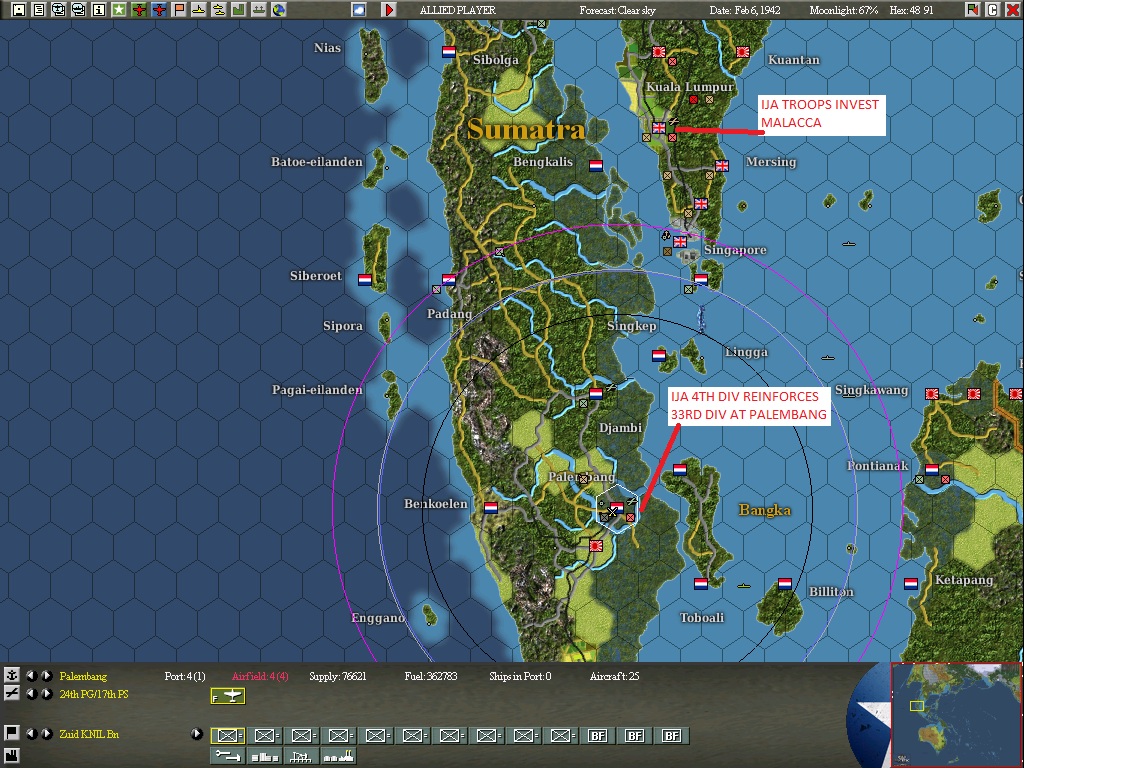Click the Palembang base name in info panel
Viewport: 1137px width, 774px height.
tap(83, 676)
